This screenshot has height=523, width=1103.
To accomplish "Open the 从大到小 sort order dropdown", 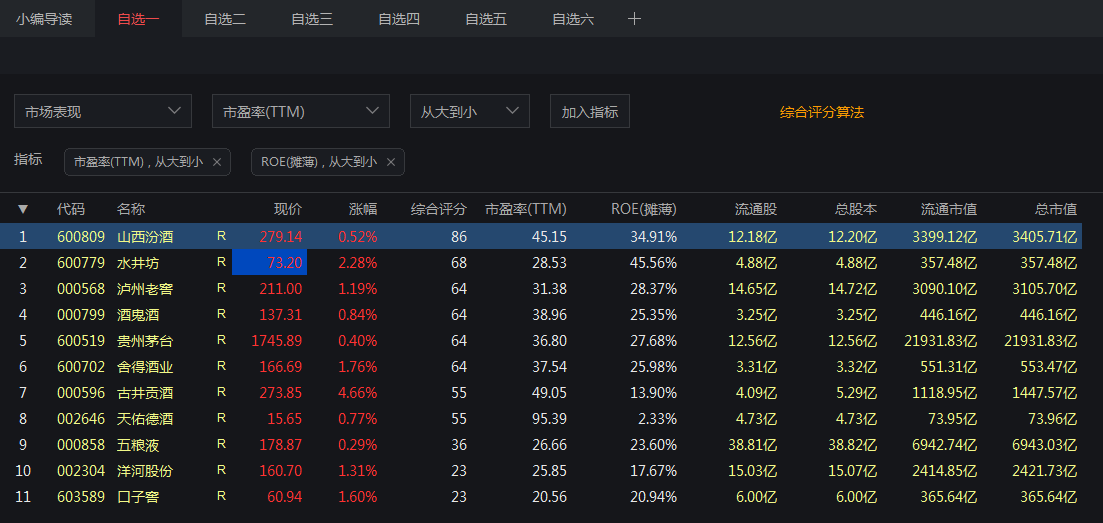I will click(x=470, y=111).
